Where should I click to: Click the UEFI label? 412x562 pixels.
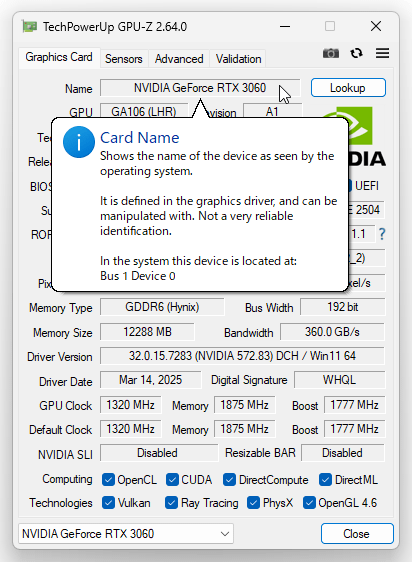click(x=367, y=186)
